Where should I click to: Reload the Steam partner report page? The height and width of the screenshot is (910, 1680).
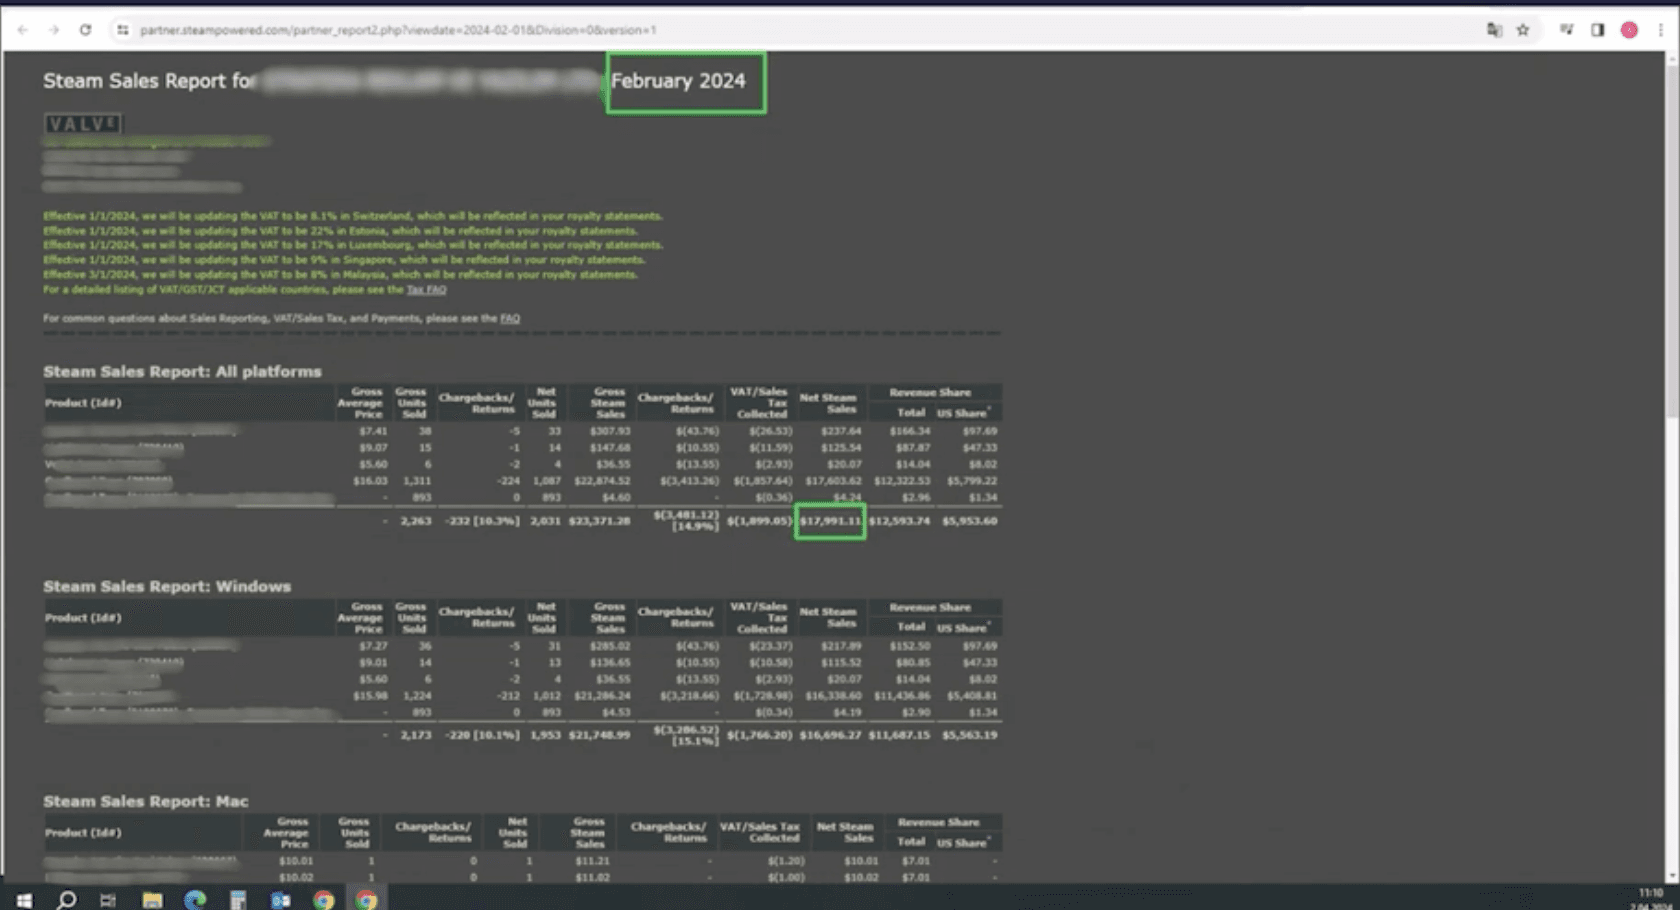pyautogui.click(x=85, y=30)
